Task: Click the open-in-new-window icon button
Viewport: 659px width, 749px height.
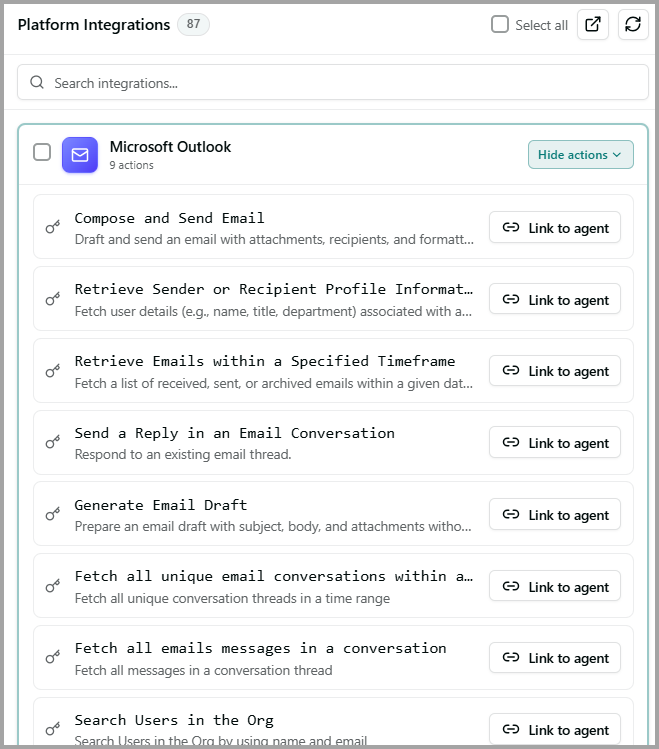Action: point(593,24)
